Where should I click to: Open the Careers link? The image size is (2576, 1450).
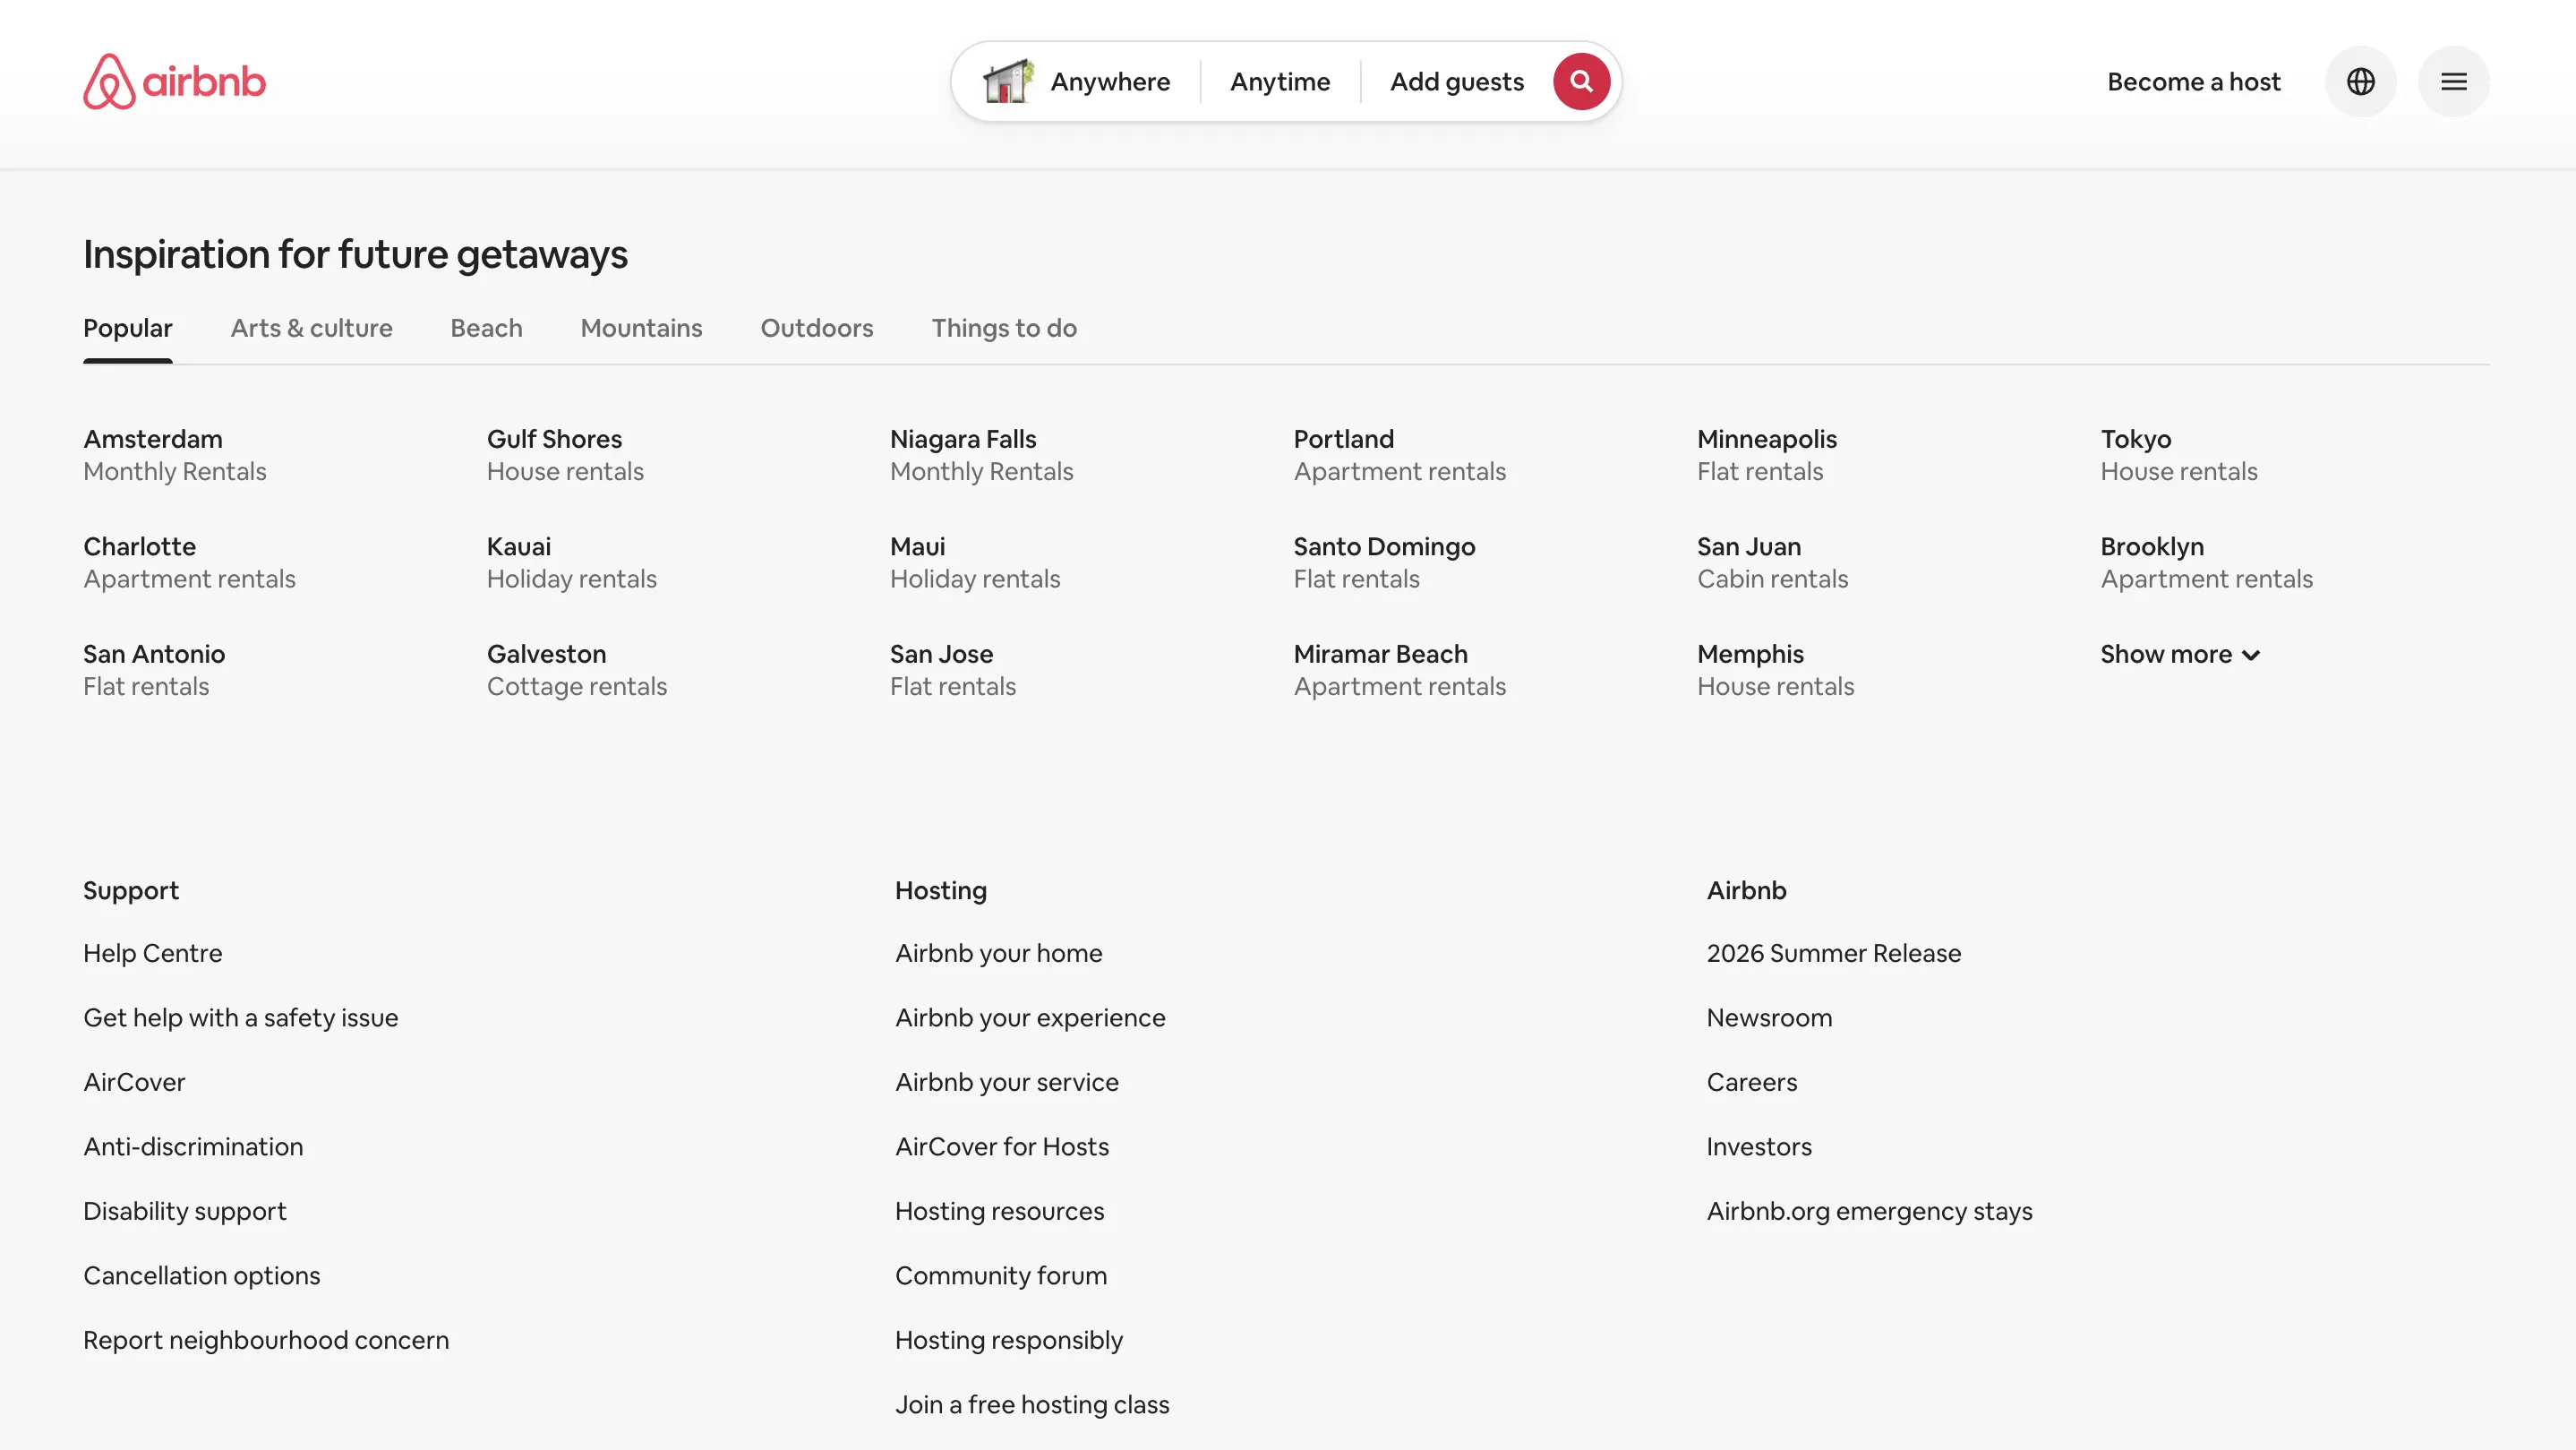click(1752, 1082)
